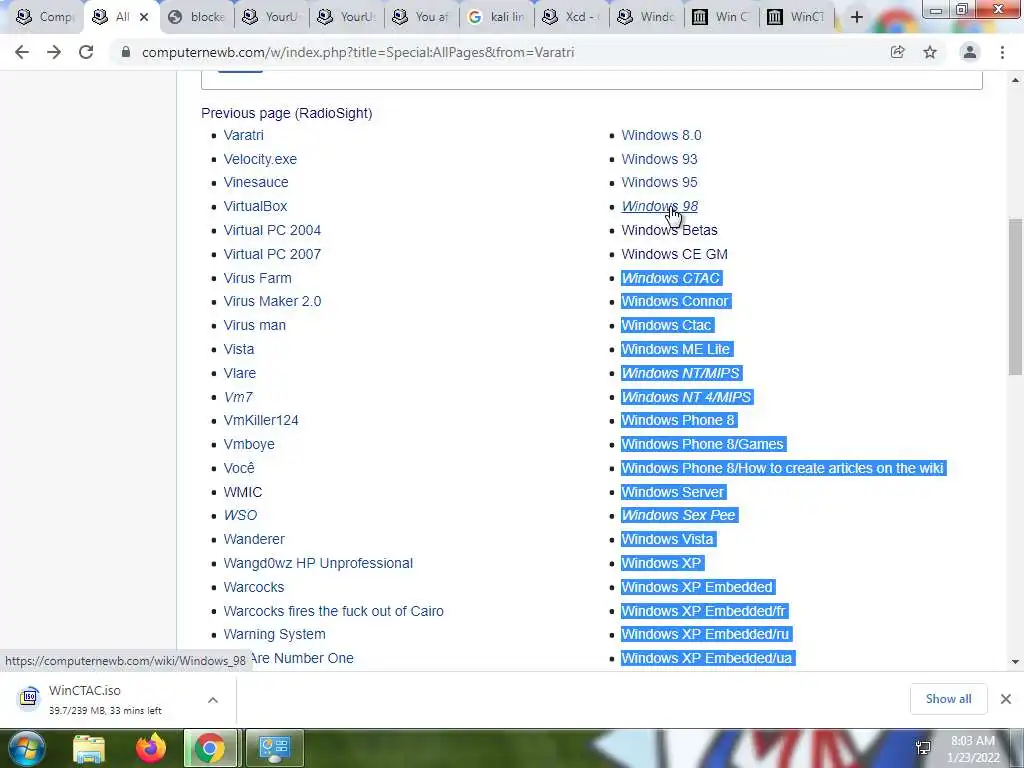Open Windows Start menu

26,748
